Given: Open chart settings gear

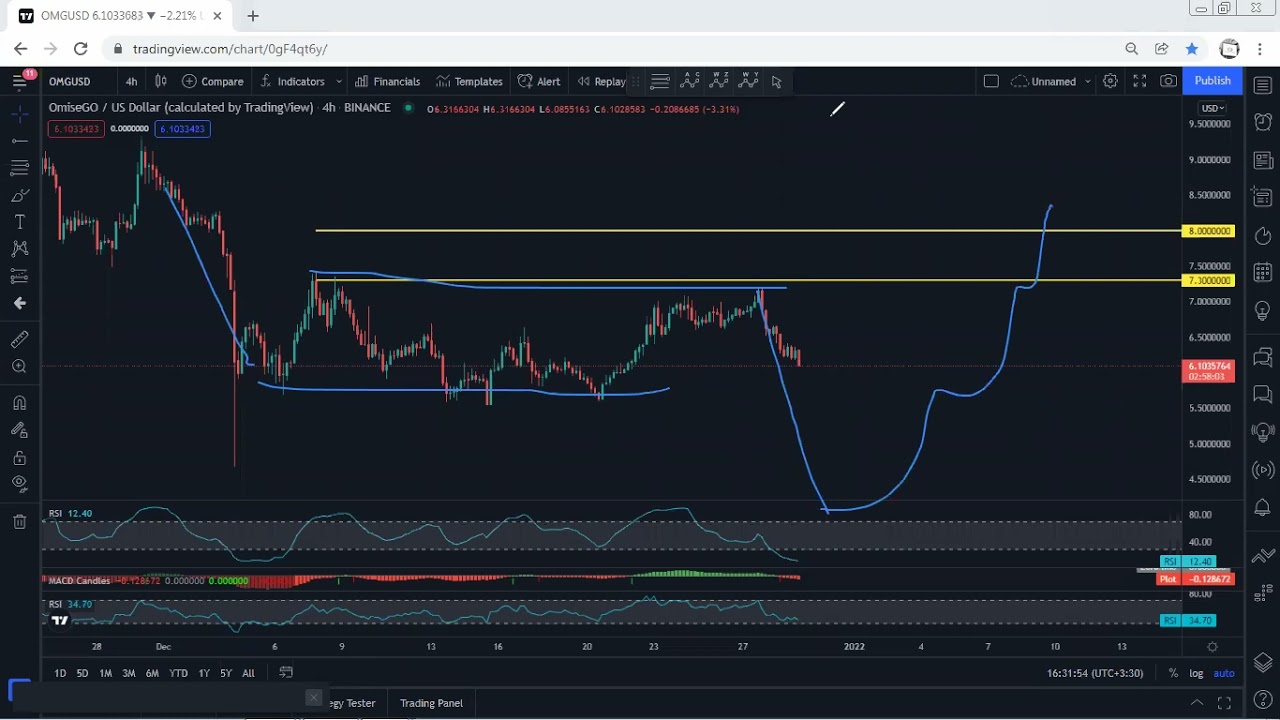Looking at the screenshot, I should coord(1110,81).
